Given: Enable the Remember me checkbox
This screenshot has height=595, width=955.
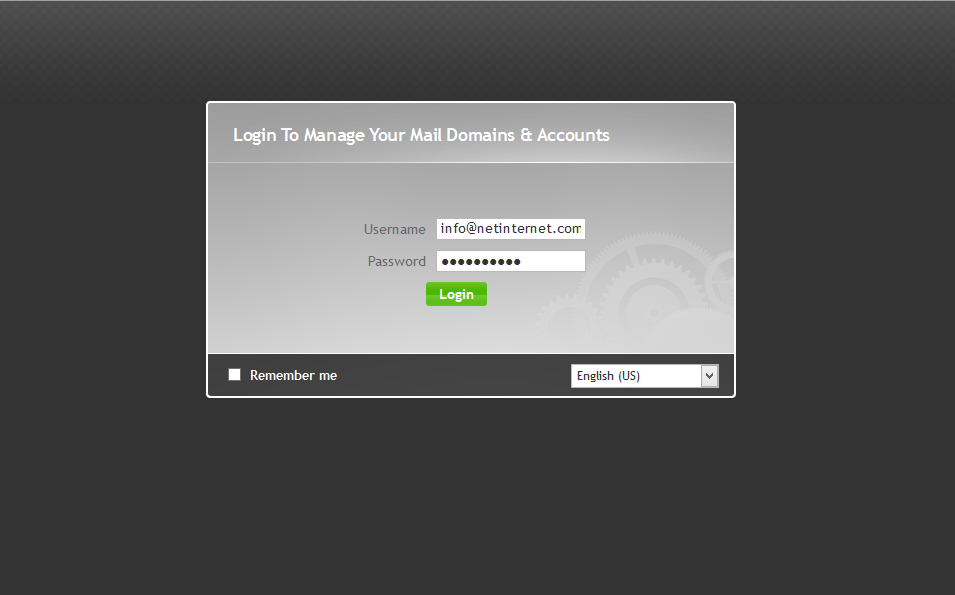Looking at the screenshot, I should 235,375.
